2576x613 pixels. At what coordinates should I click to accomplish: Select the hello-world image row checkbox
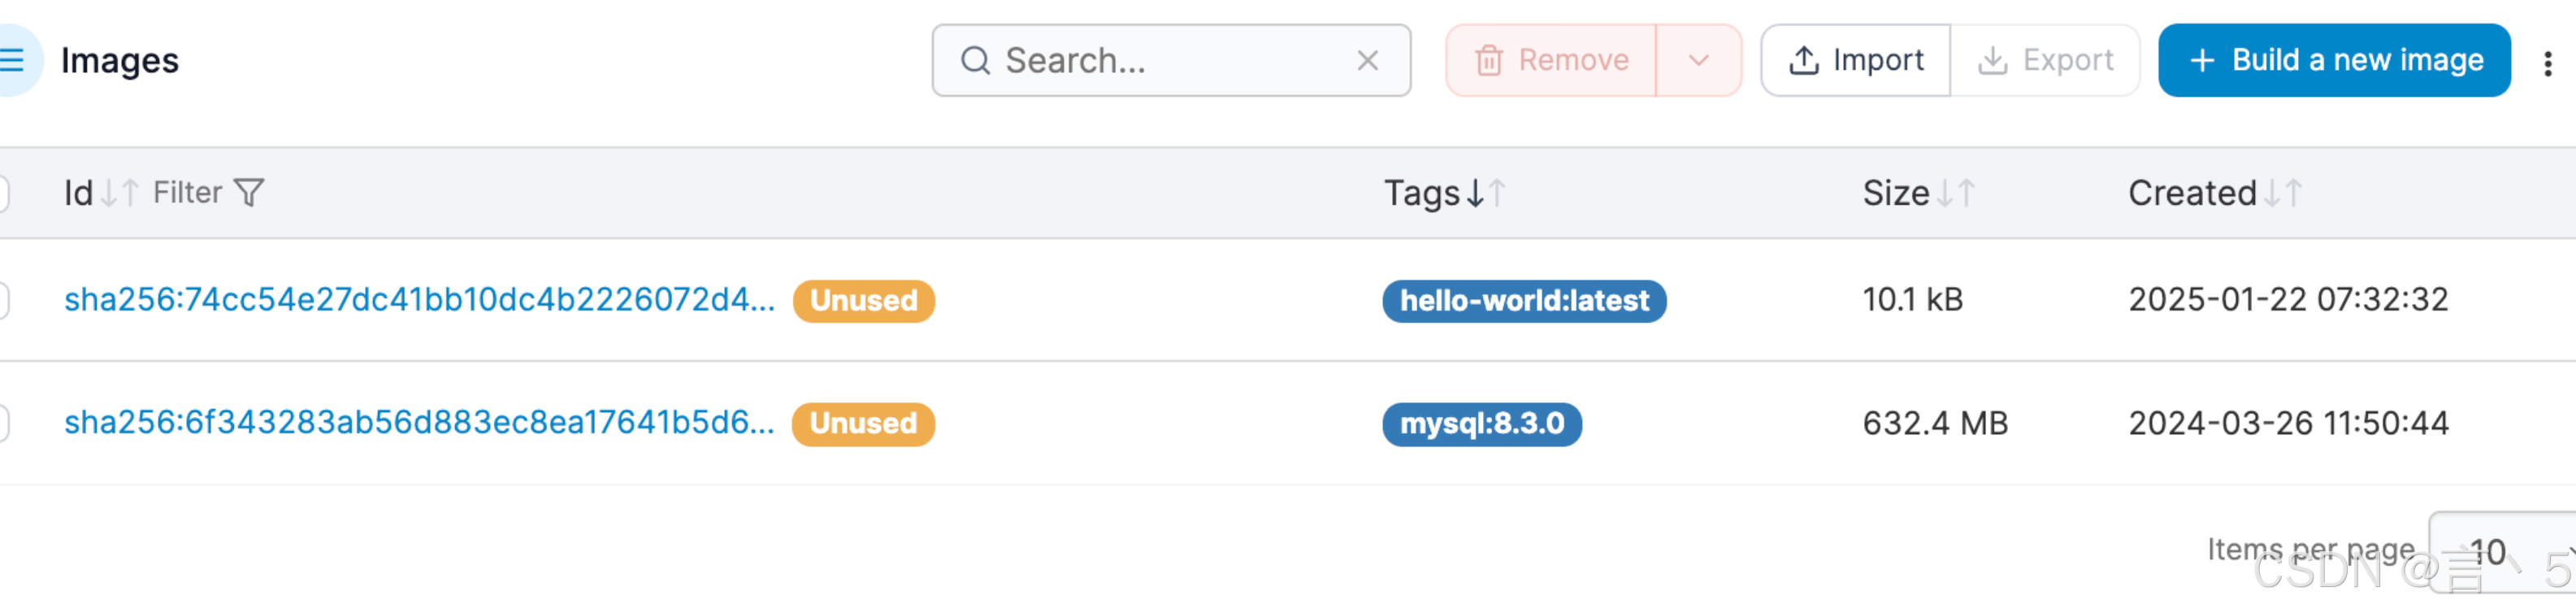(x=5, y=301)
